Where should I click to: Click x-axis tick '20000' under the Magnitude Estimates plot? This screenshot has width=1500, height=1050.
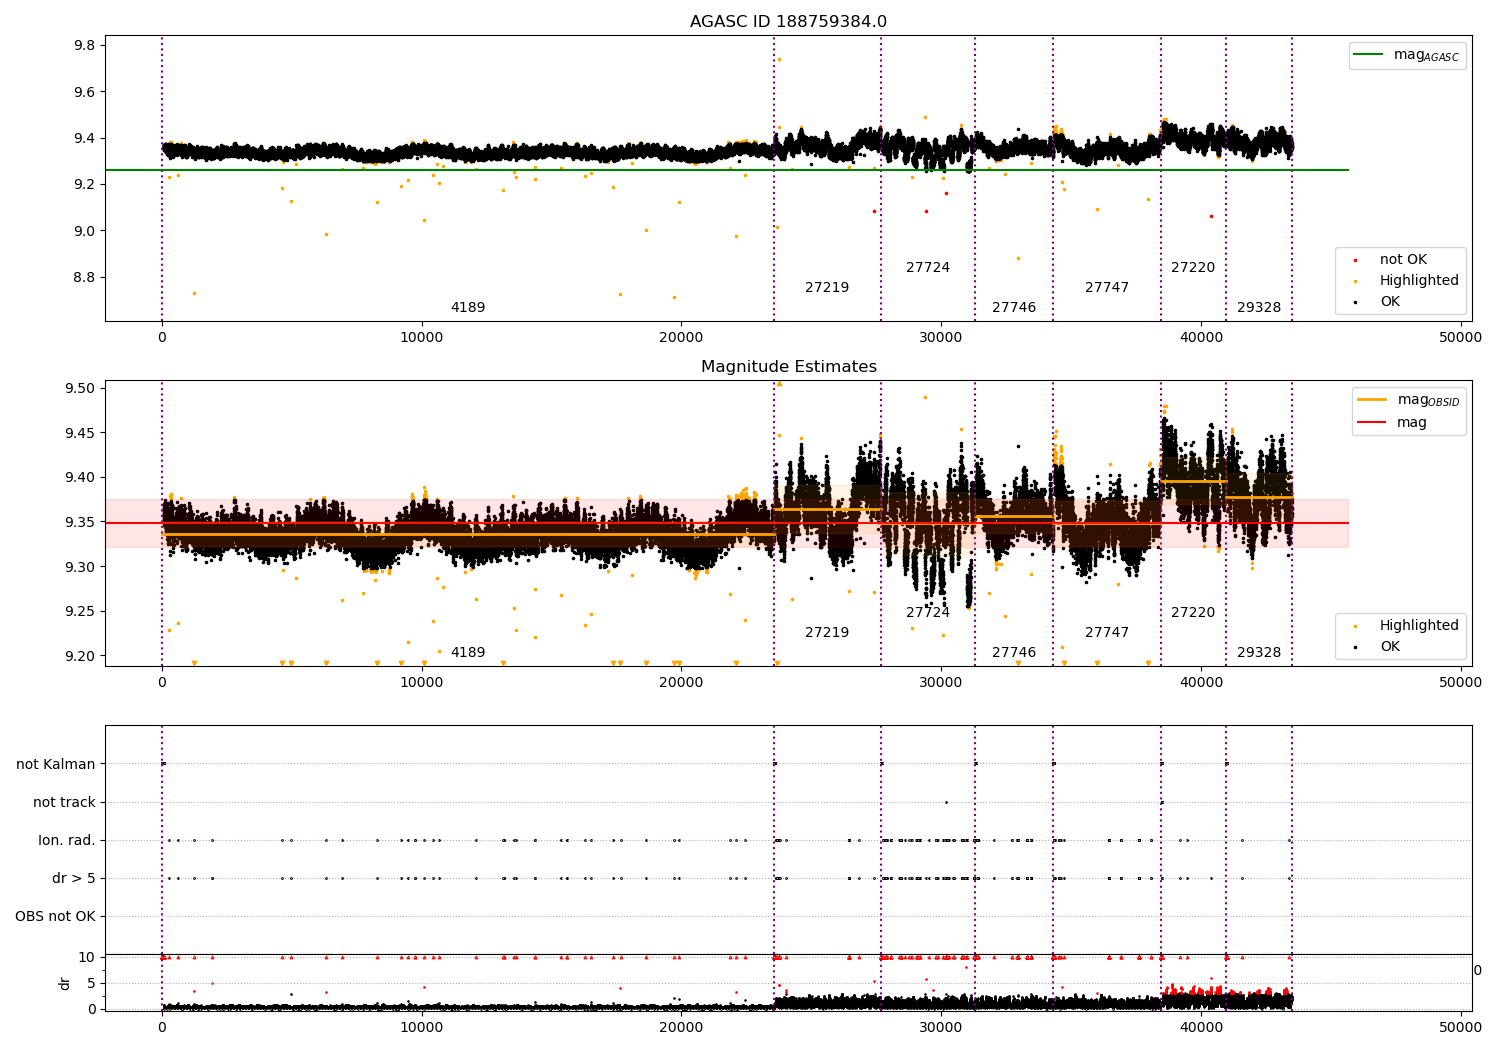pos(681,682)
